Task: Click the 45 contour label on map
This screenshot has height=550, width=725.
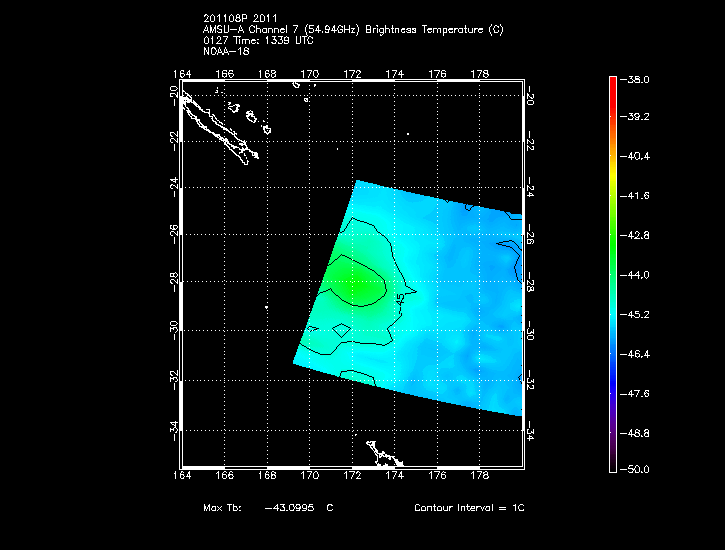Action: pos(400,298)
